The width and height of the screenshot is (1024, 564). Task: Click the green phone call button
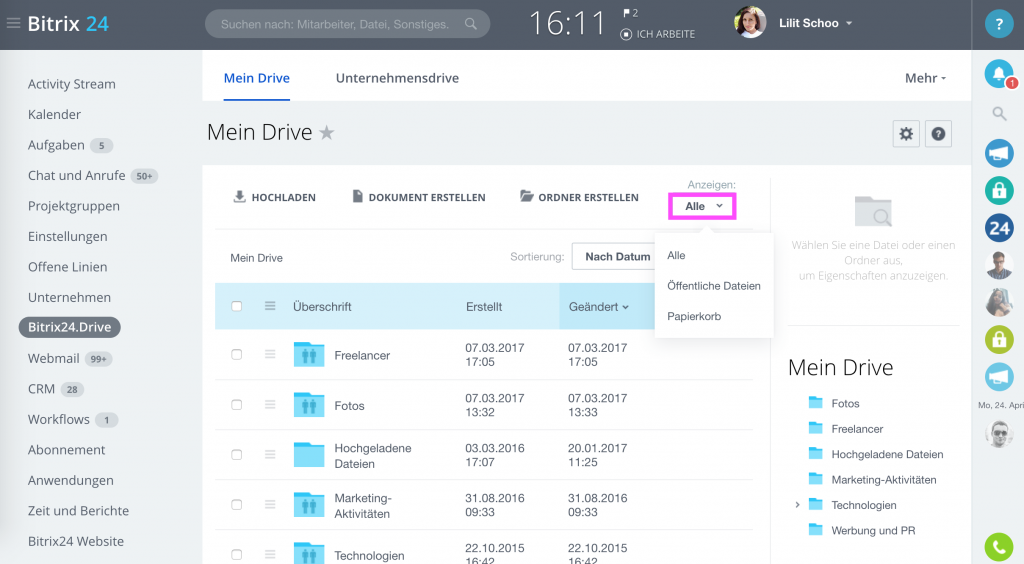point(999,547)
